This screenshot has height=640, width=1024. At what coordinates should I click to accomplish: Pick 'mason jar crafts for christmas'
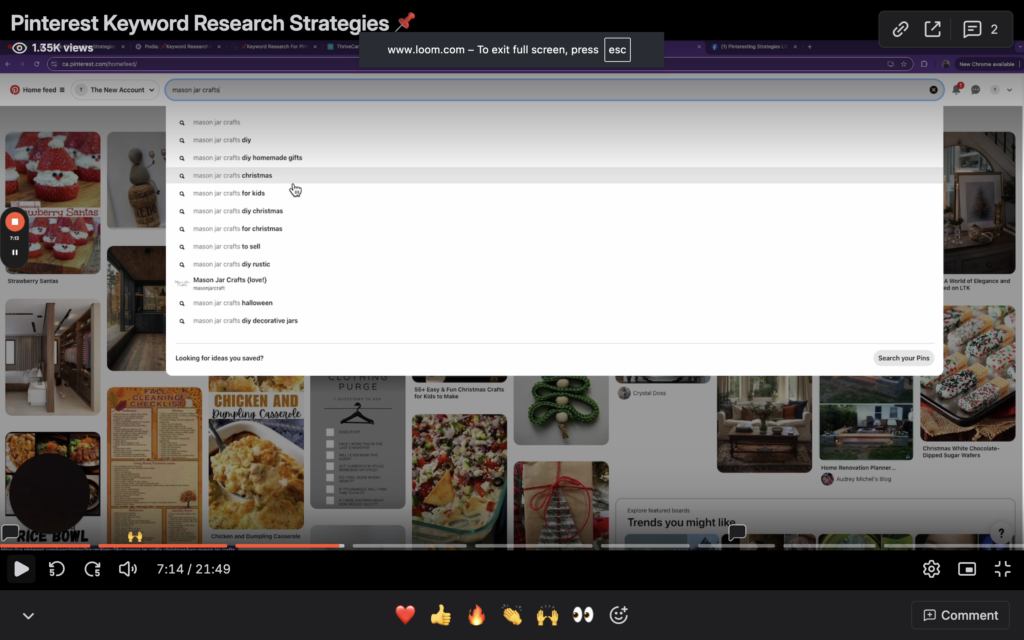point(554,229)
